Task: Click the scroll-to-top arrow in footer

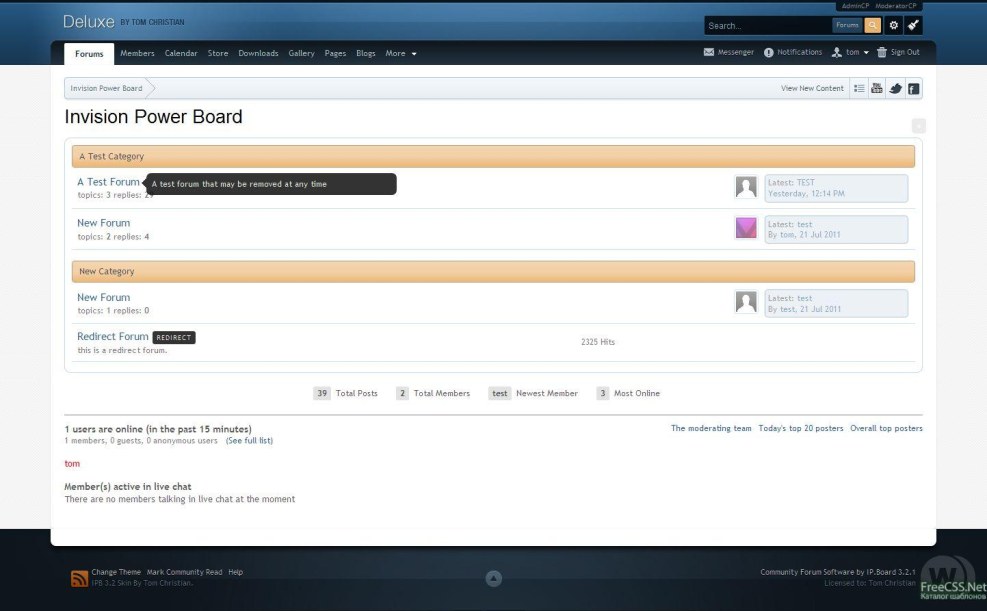Action: pyautogui.click(x=493, y=578)
